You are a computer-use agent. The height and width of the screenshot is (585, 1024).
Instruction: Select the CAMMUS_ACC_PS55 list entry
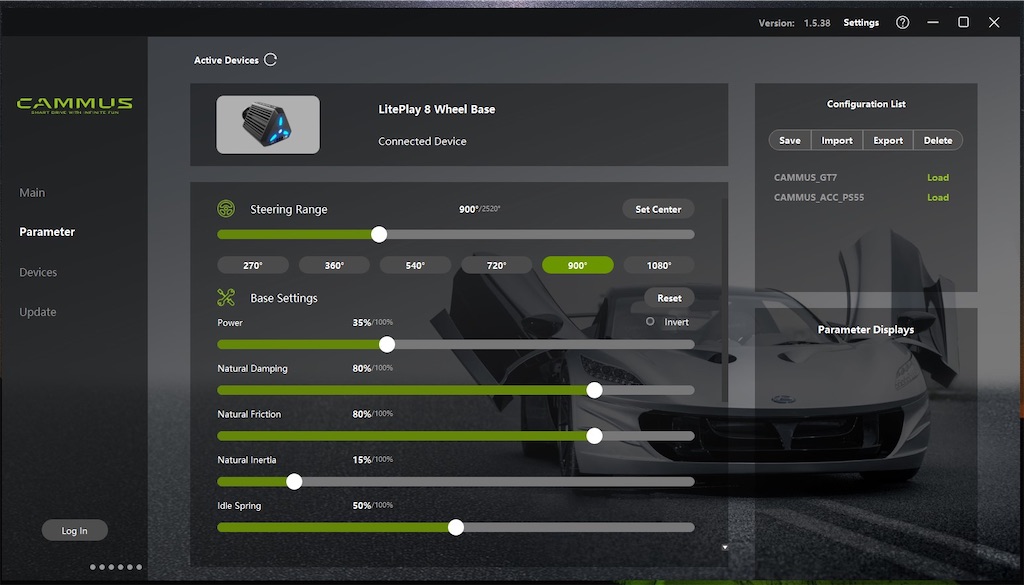819,197
